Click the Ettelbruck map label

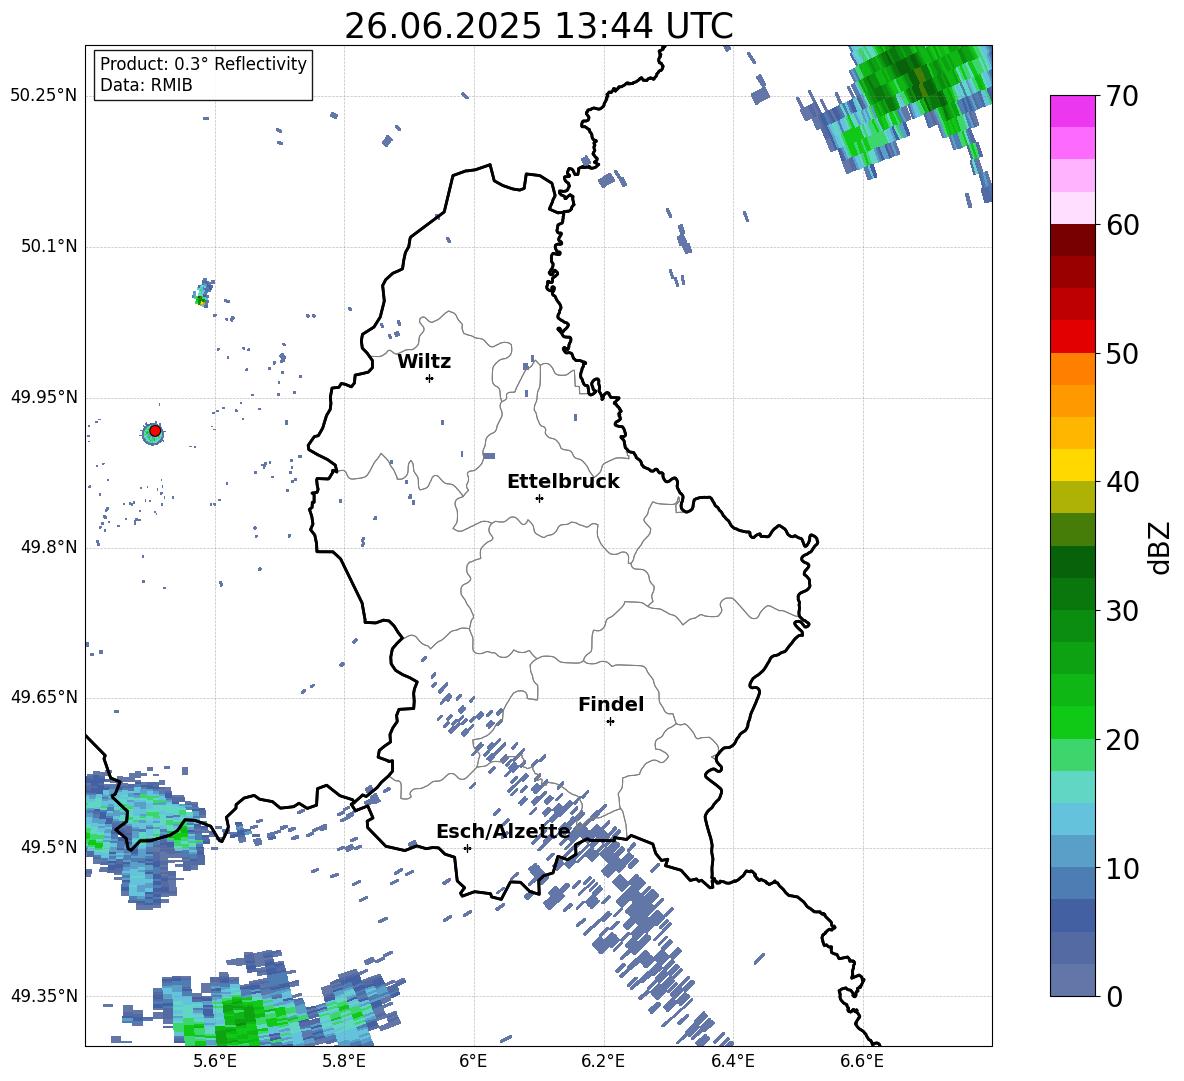[563, 482]
